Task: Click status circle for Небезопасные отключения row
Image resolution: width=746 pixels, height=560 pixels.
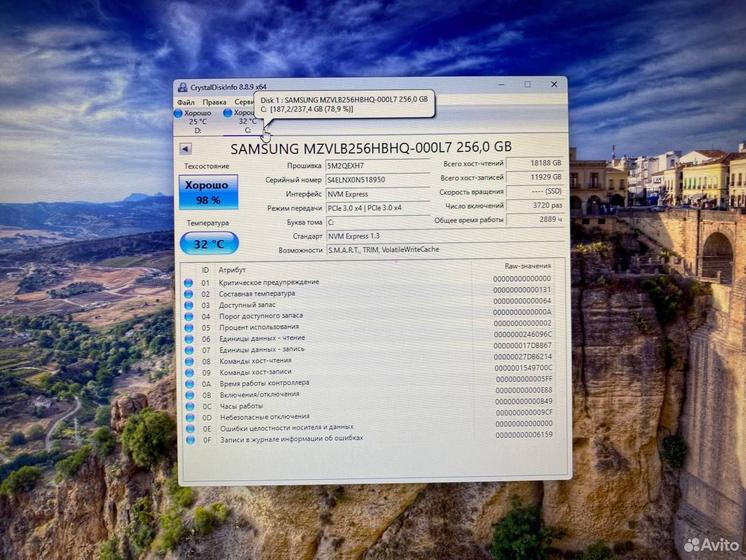Action: [x=190, y=418]
